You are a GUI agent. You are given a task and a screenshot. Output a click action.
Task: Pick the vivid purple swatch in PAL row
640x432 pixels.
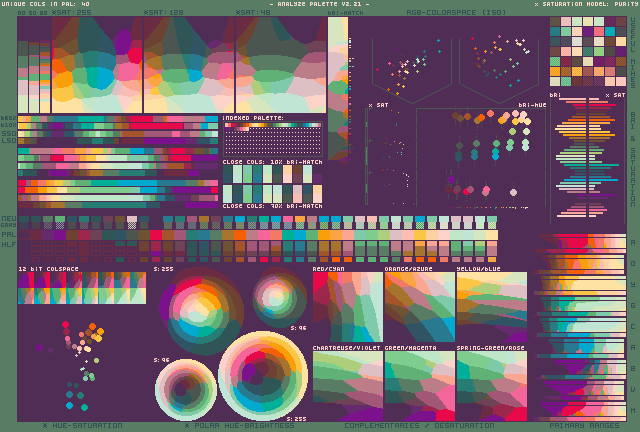[x=60, y=235]
